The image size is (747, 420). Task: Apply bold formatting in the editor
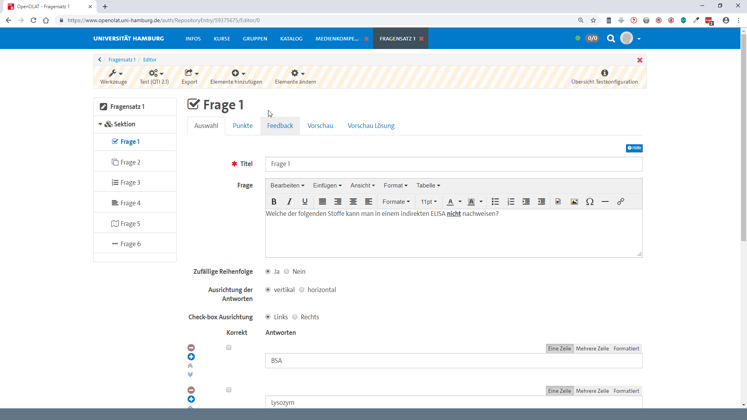tap(274, 202)
